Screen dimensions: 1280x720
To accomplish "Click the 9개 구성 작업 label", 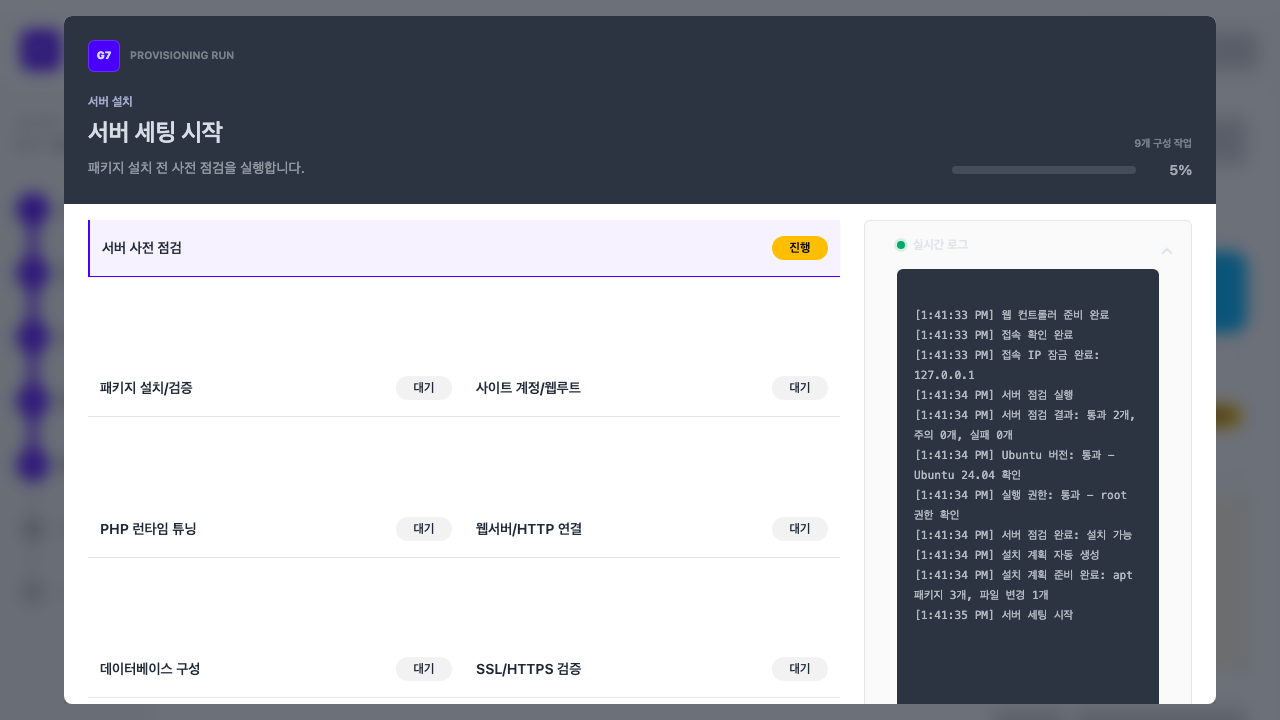I will pos(1163,143).
